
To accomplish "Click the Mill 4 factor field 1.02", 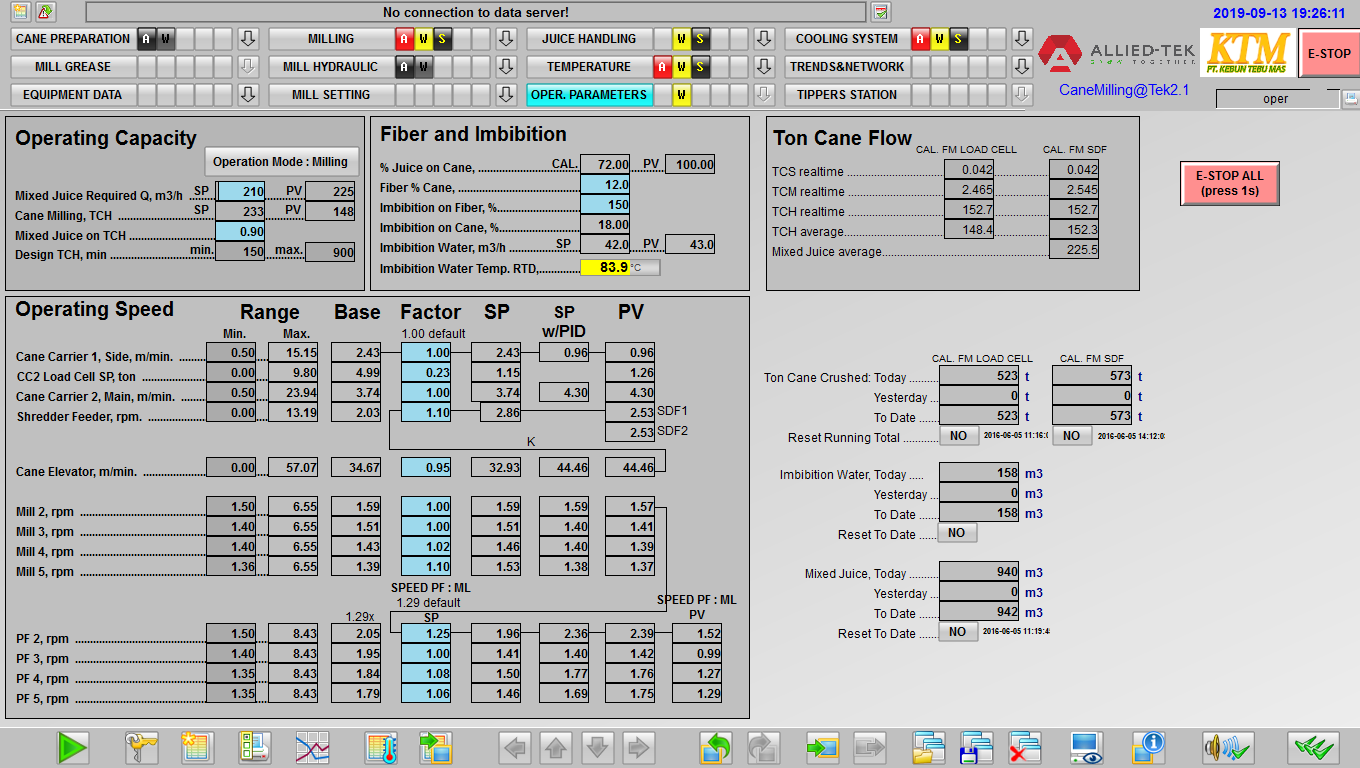I will point(426,547).
